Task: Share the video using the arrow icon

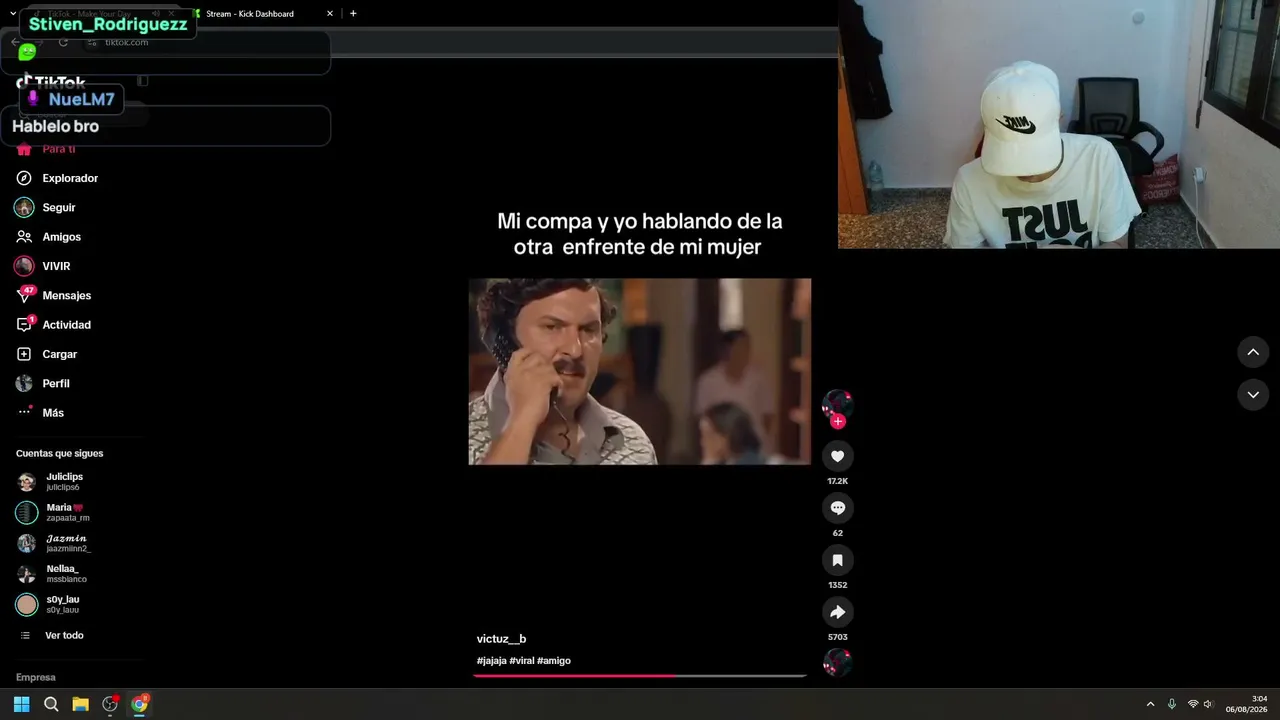Action: (838, 612)
